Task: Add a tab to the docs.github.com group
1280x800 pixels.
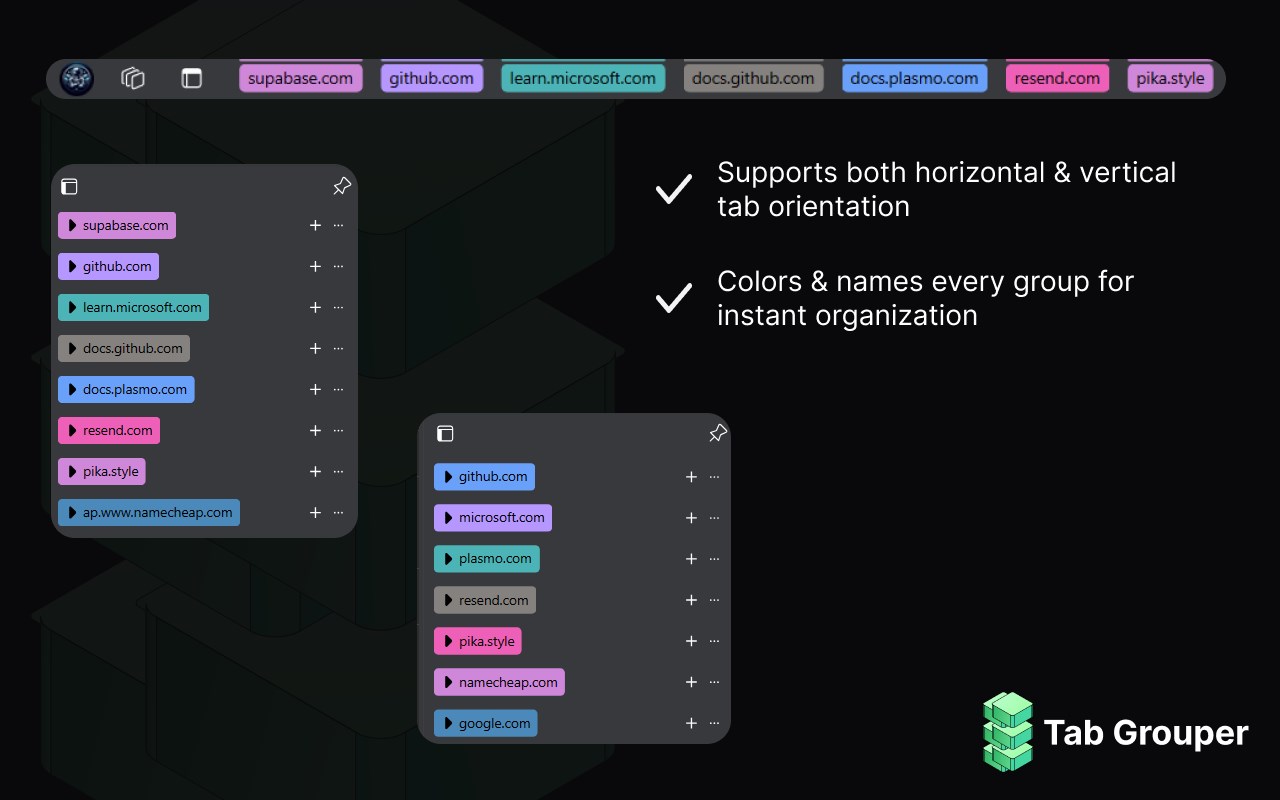Action: point(315,349)
